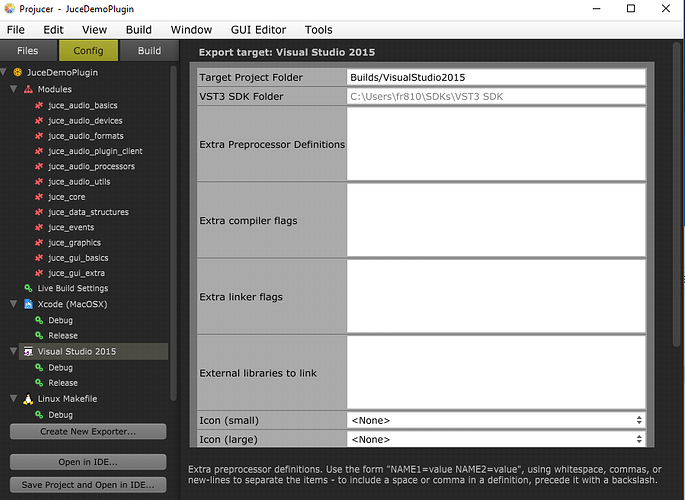This screenshot has width=685, height=500.
Task: Maximize the Projucer window
Action: click(x=631, y=8)
